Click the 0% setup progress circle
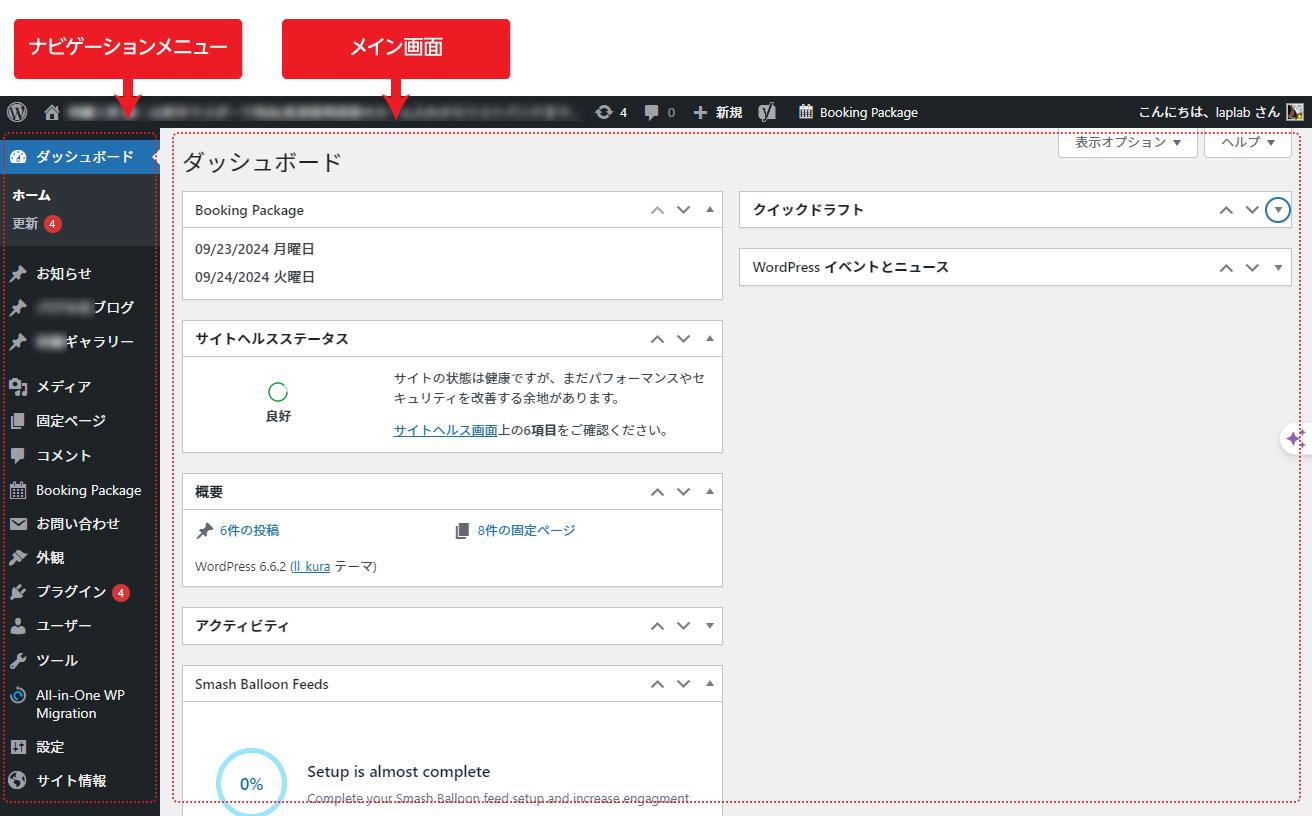Screen dimensions: 1312x816 pyautogui.click(x=251, y=784)
